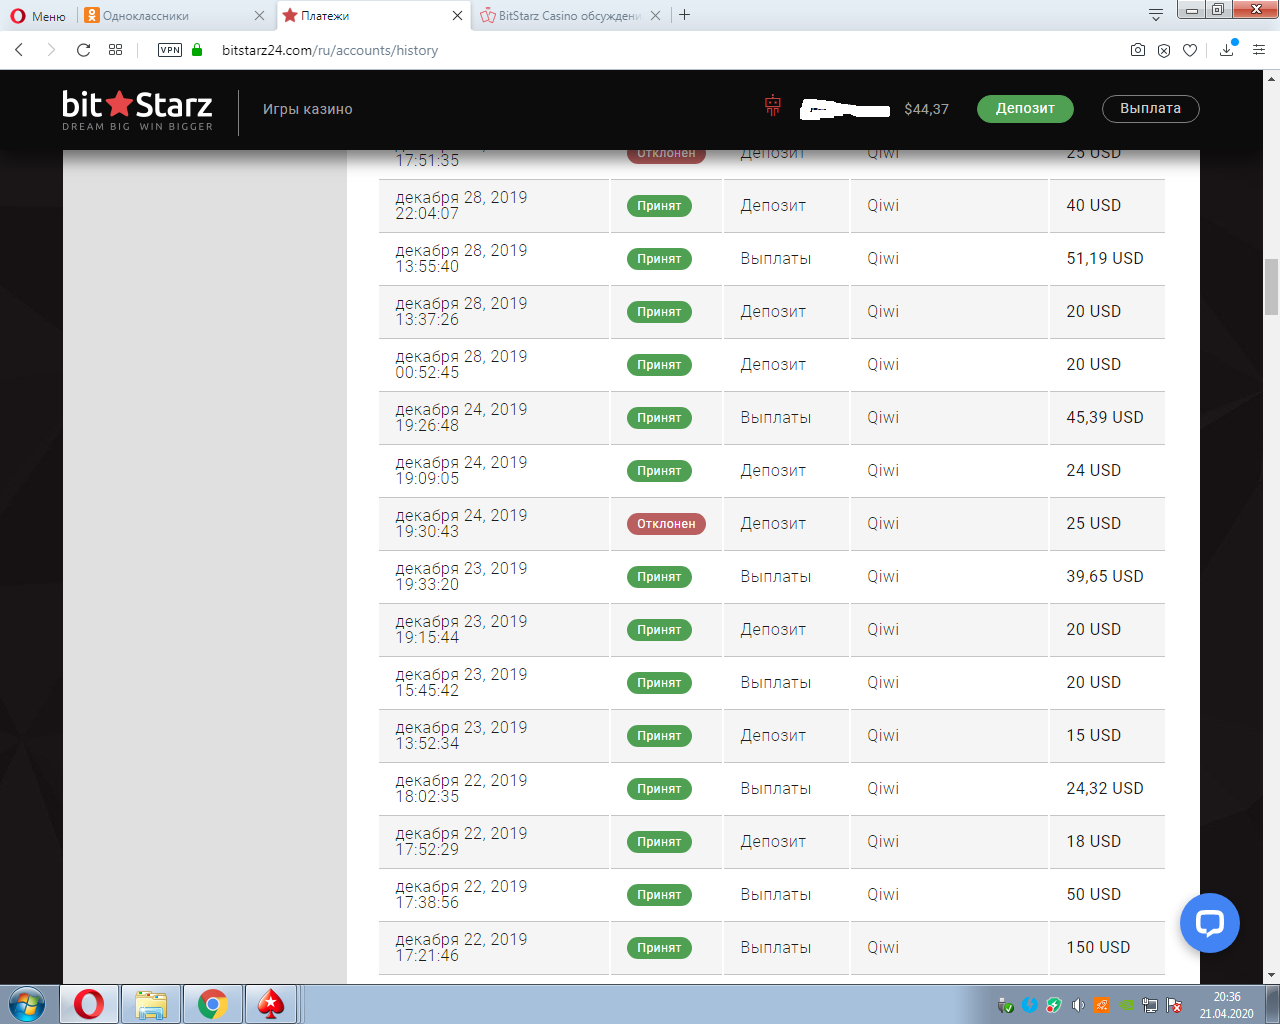Open the Игры казино link
The width and height of the screenshot is (1280, 1024).
click(x=308, y=109)
